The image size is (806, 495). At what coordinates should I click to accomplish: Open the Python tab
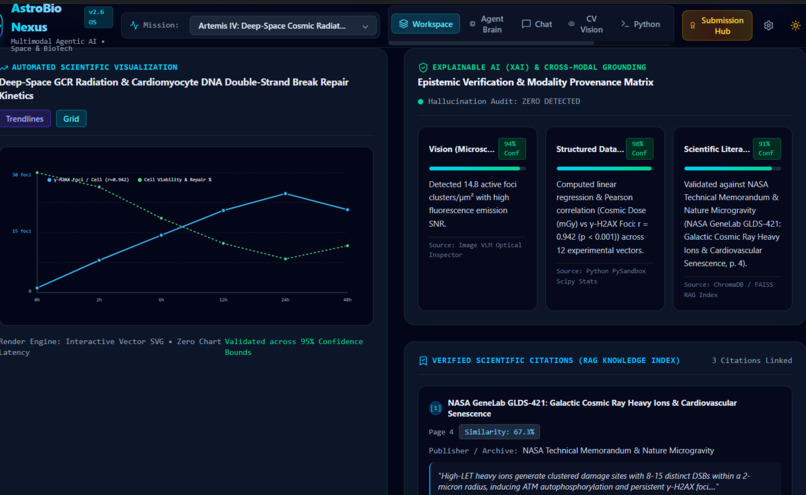point(640,24)
